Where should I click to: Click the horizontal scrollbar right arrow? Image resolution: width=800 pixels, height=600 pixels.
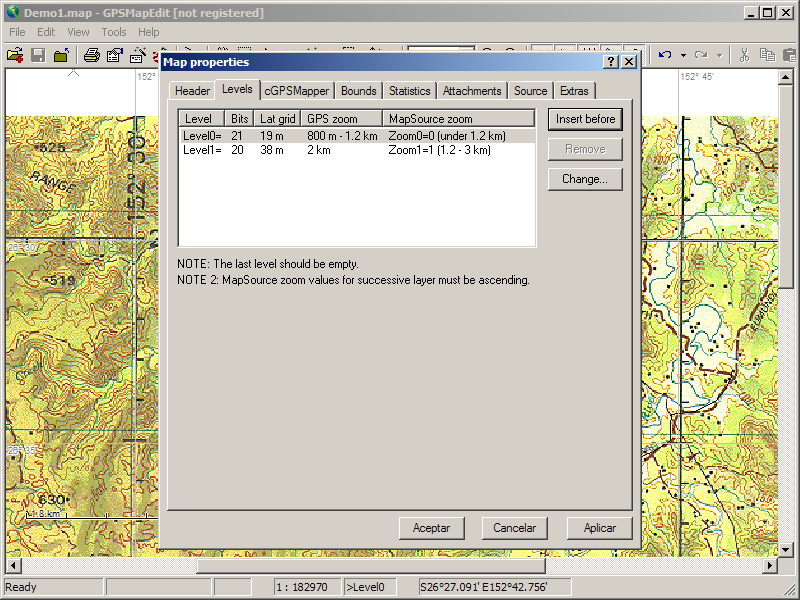770,565
